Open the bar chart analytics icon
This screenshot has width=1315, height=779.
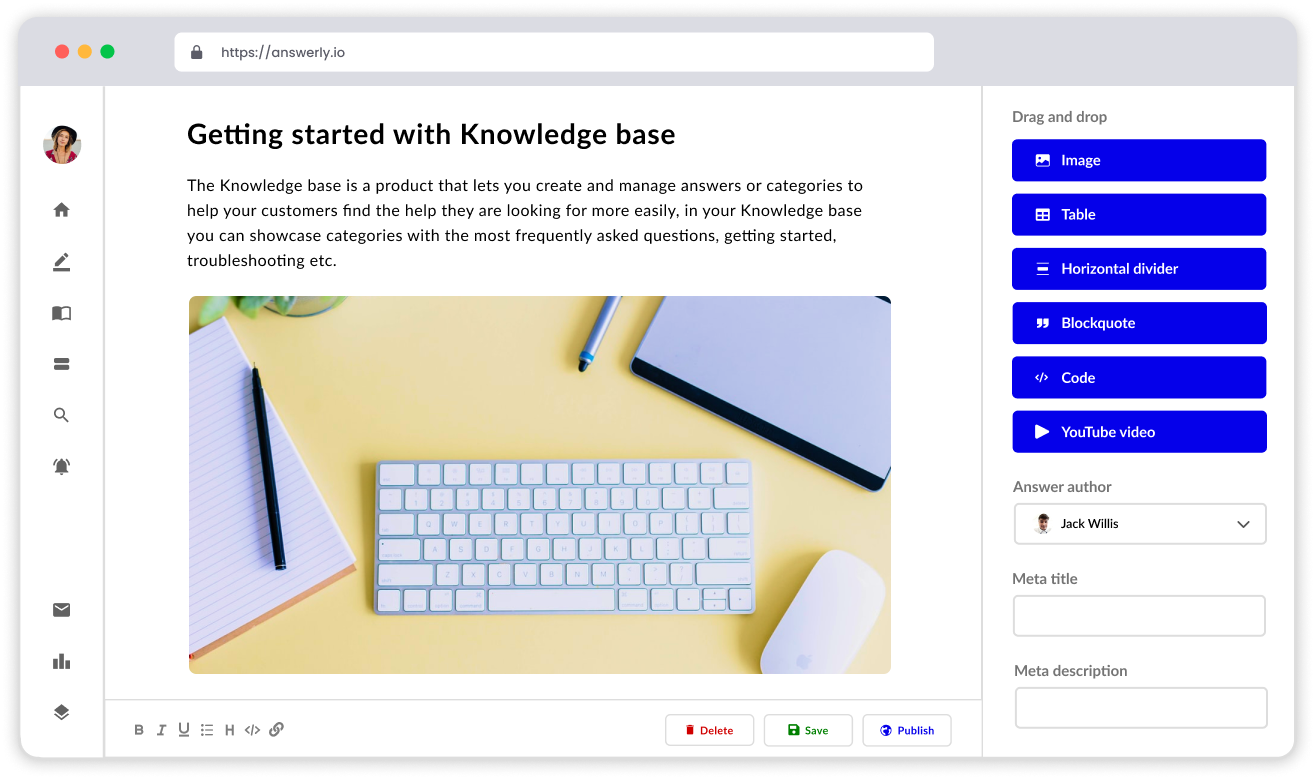click(61, 661)
